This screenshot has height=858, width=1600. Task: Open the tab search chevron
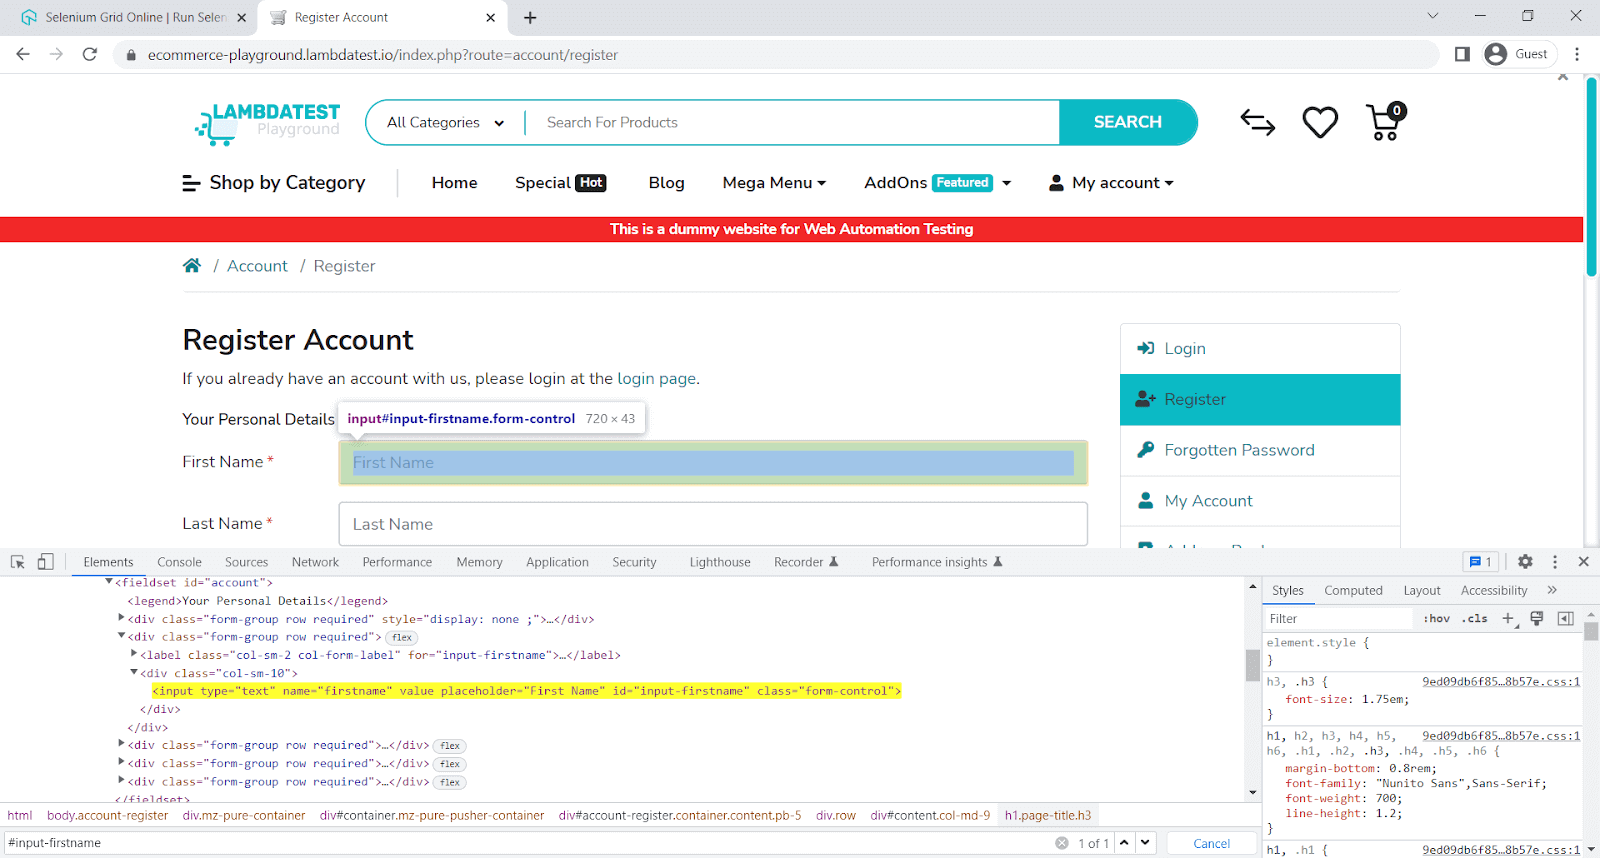[1432, 15]
